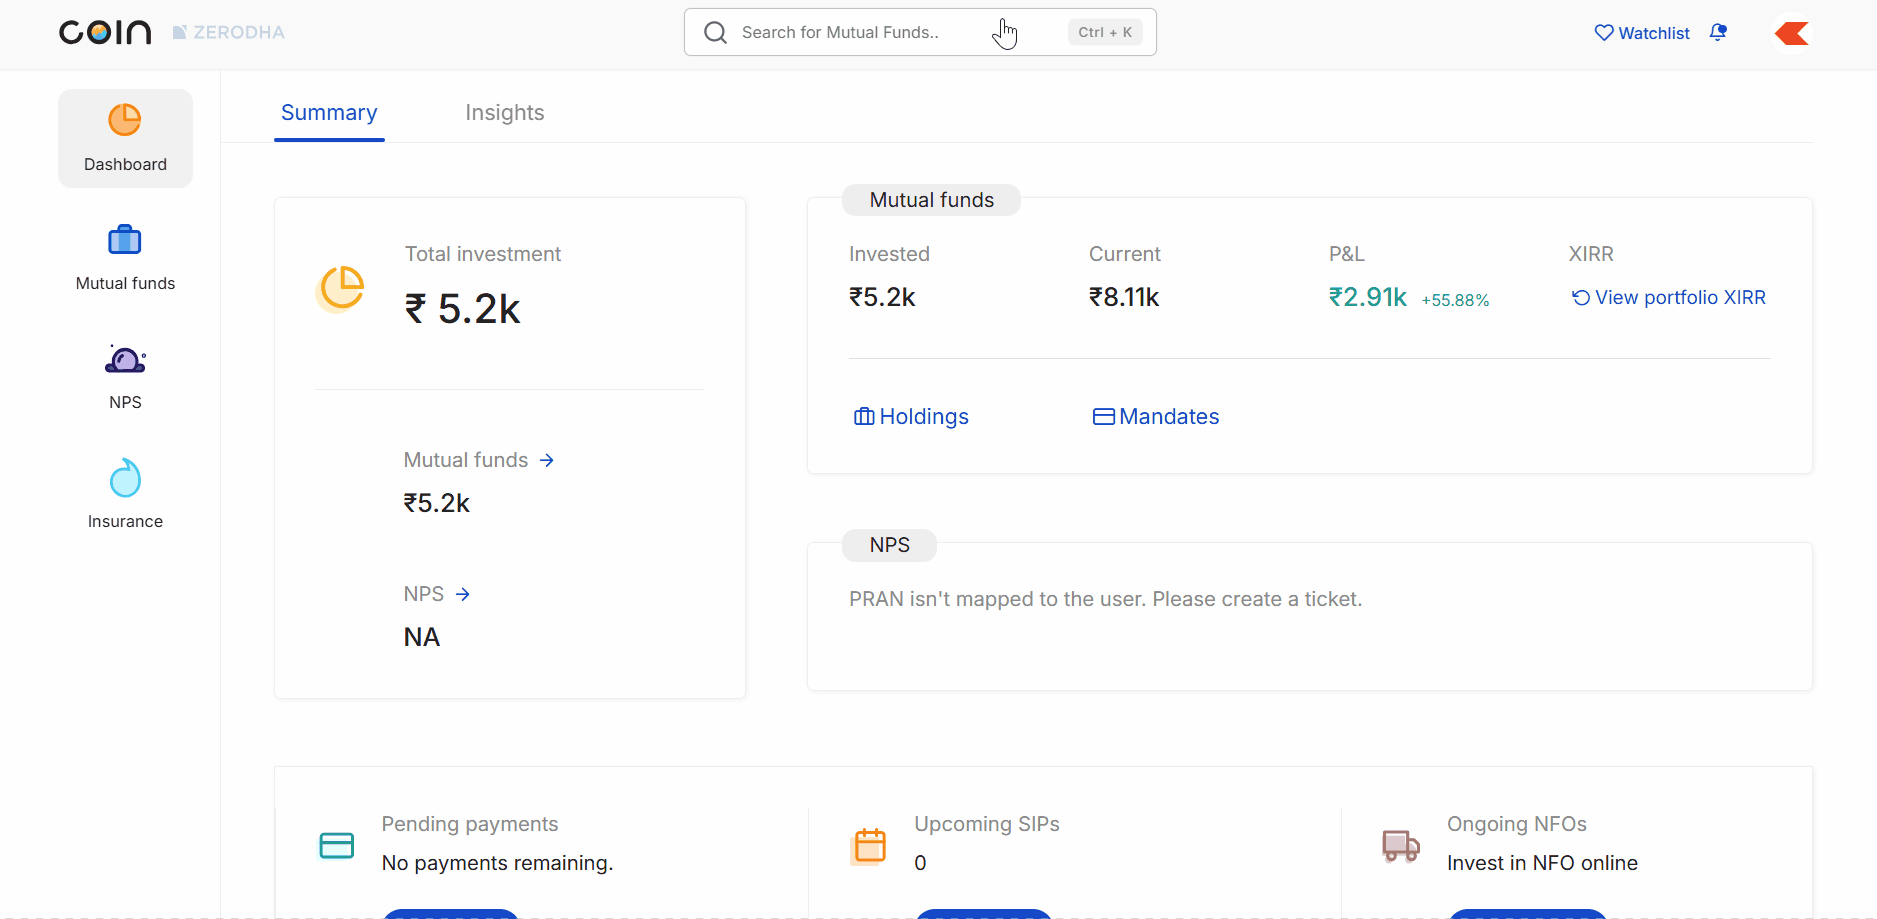Click the notification bell icon
The width and height of the screenshot is (1877, 919).
1718,32
